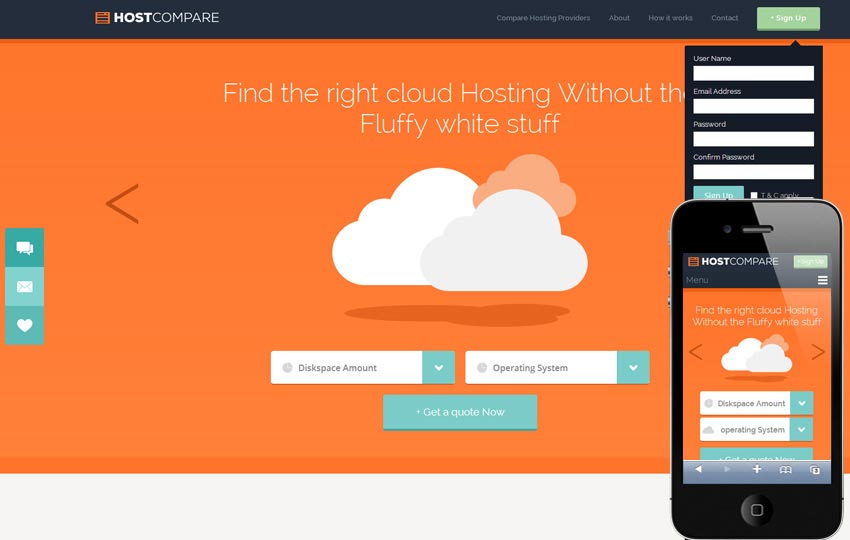
Task: Click the Get a quote Now button
Action: (x=460, y=412)
